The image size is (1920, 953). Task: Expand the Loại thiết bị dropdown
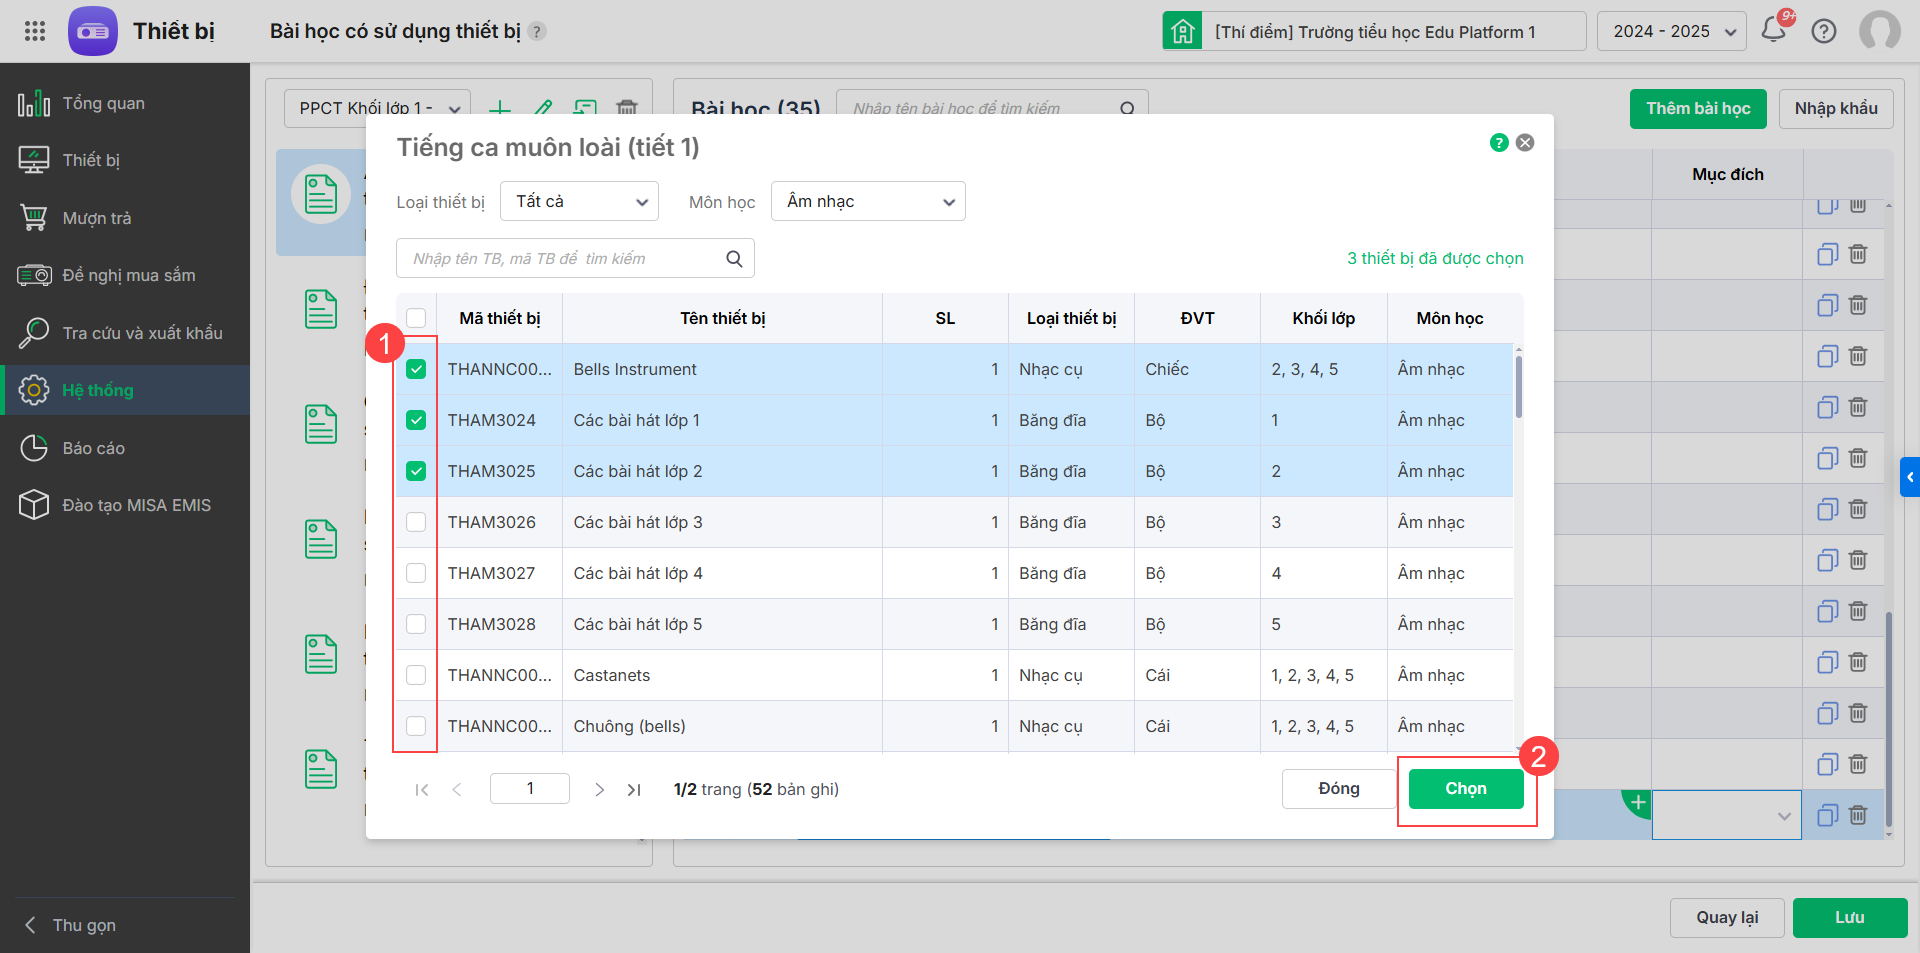tap(579, 202)
